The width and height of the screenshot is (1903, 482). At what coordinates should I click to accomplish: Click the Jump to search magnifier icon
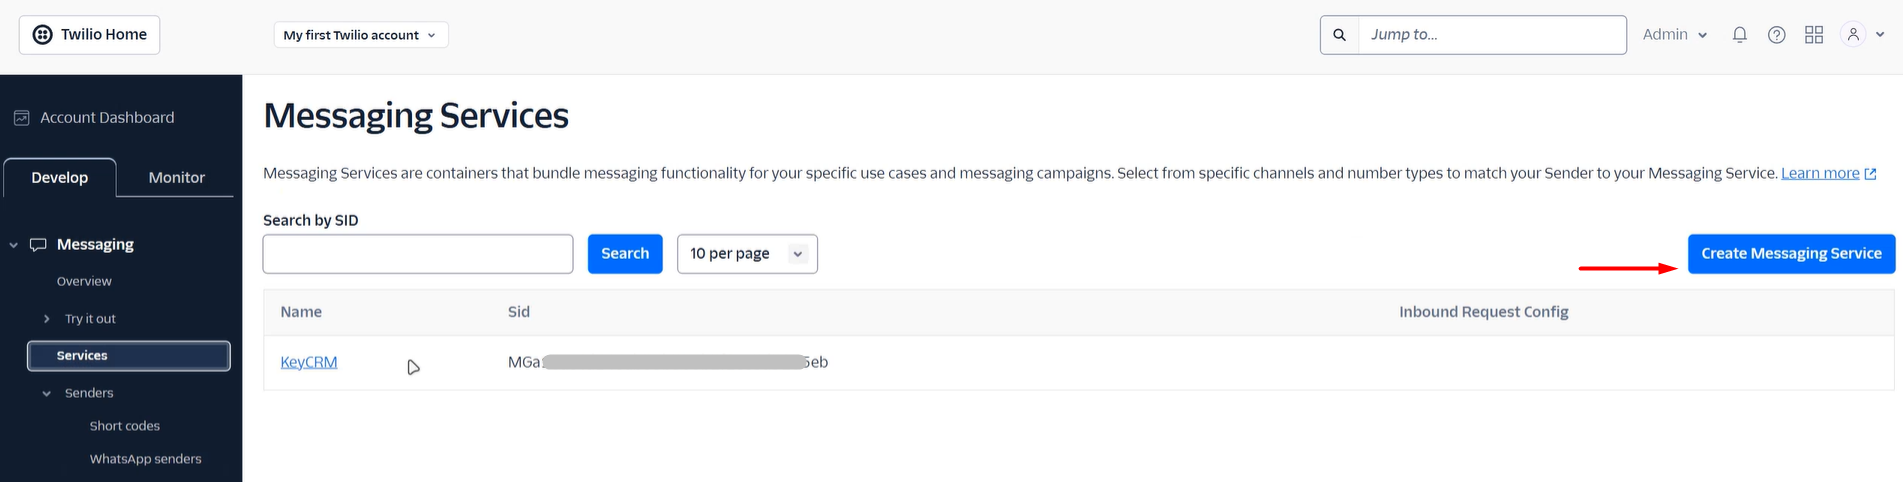coord(1340,35)
